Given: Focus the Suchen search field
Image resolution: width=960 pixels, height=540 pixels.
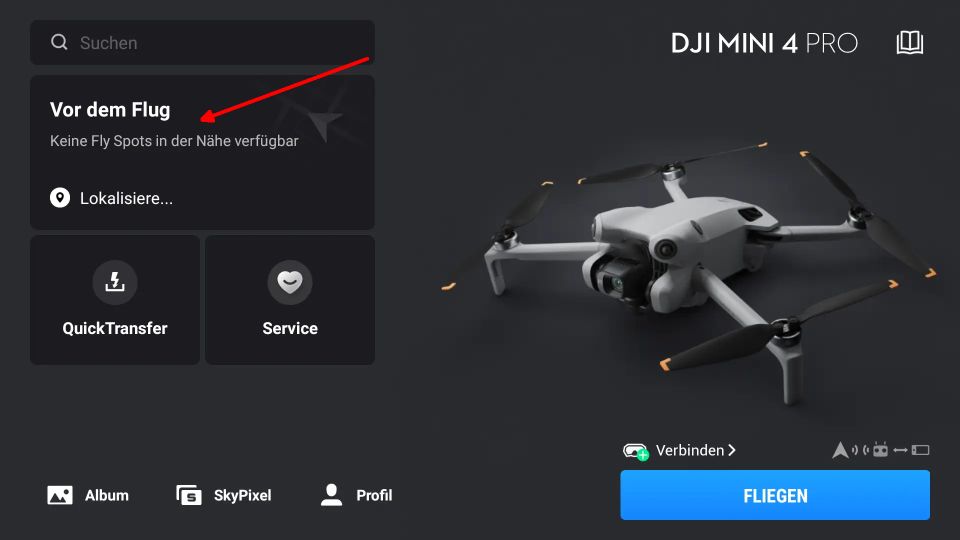Looking at the screenshot, I should (x=202, y=43).
